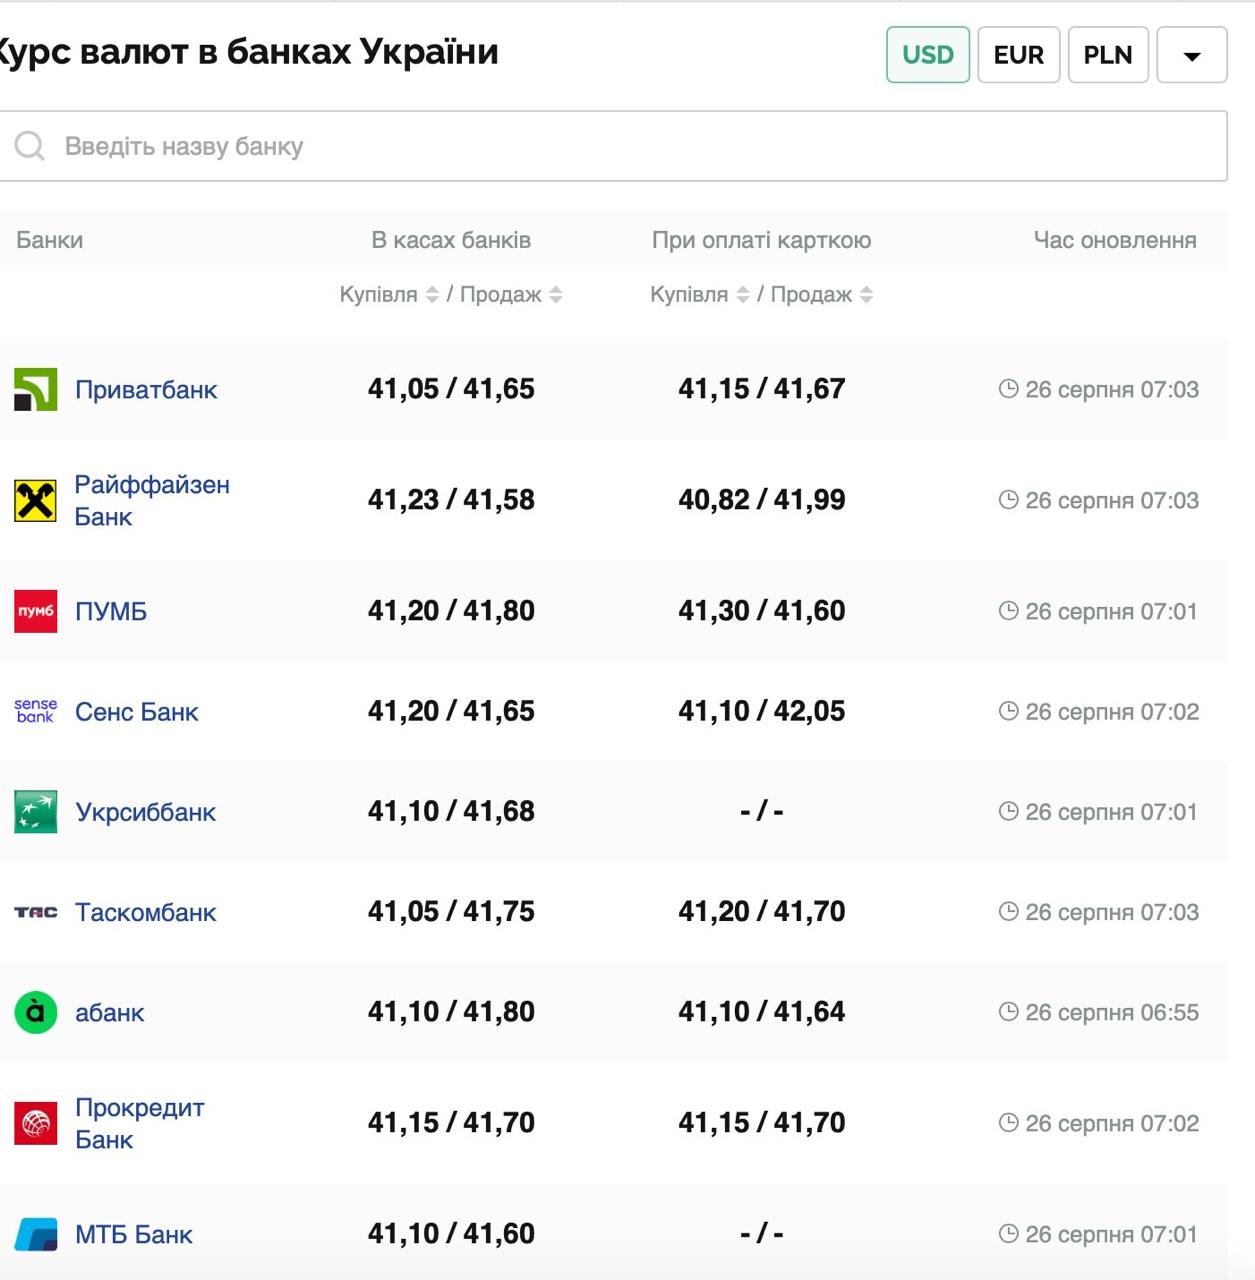Click the green Укрсиббанк logo icon
This screenshot has width=1255, height=1280.
pos(35,812)
